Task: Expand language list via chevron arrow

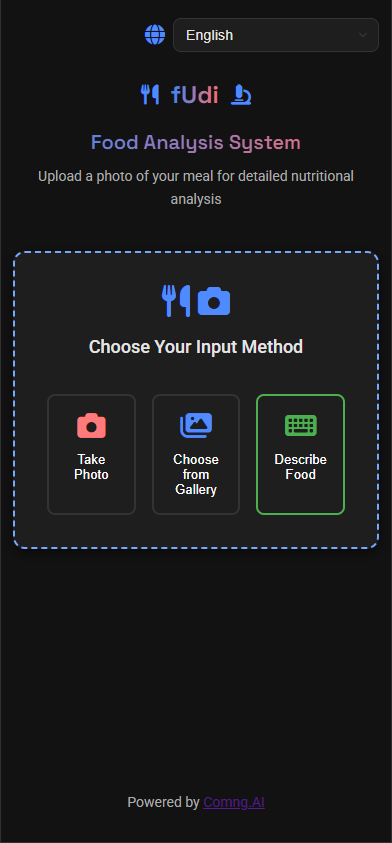Action: tap(363, 35)
